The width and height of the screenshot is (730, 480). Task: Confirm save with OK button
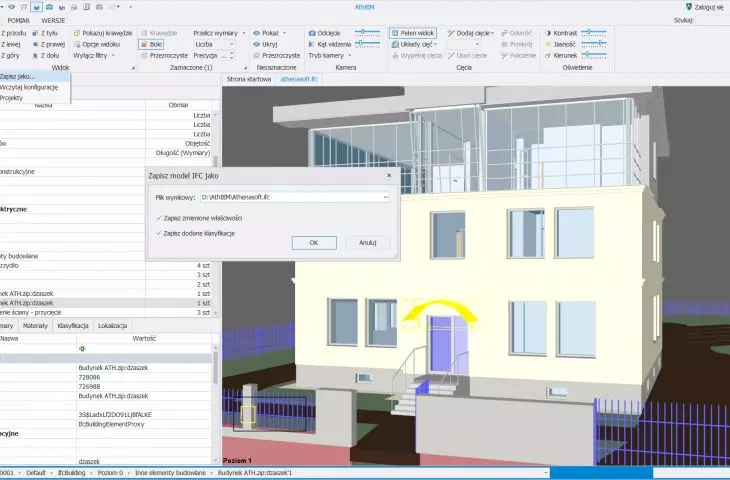314,243
